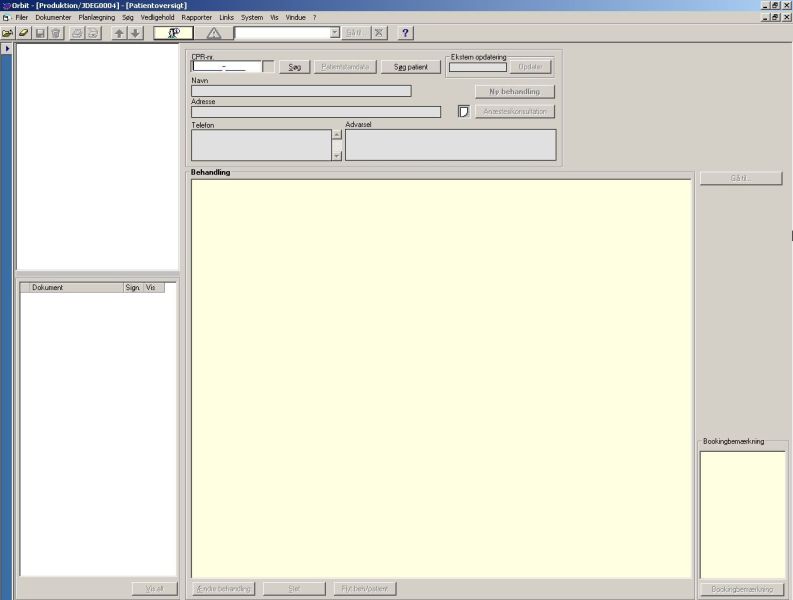The height and width of the screenshot is (600, 793).
Task: Open the toolbar combo box dropdown
Action: click(334, 33)
